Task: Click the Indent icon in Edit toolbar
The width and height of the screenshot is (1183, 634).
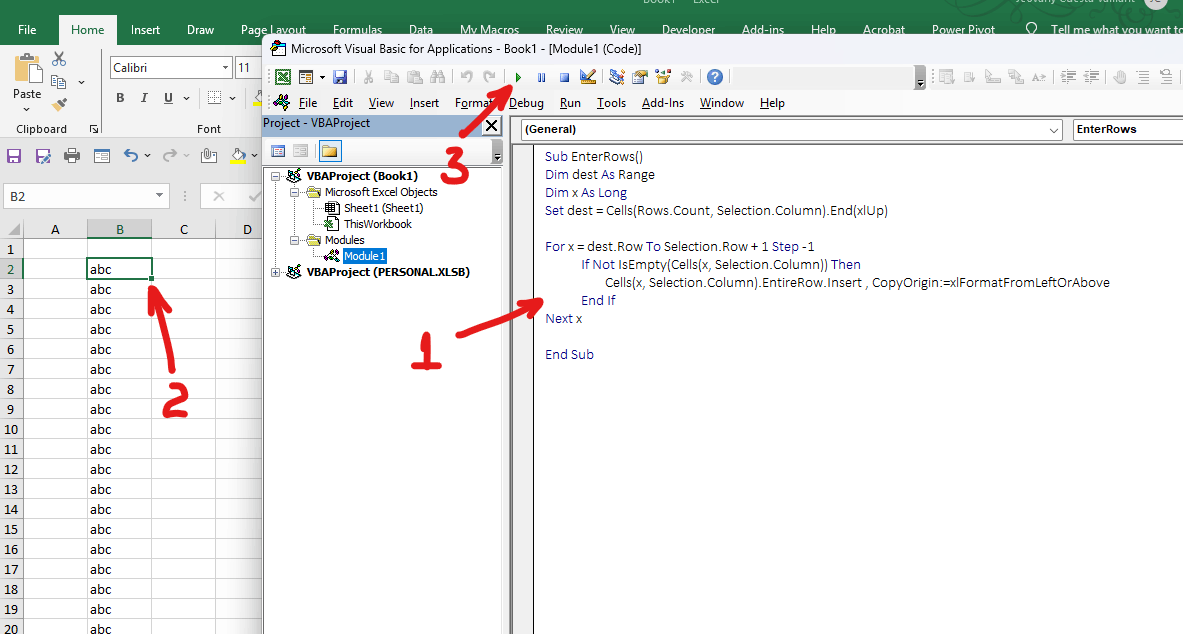Action: [x=1068, y=76]
